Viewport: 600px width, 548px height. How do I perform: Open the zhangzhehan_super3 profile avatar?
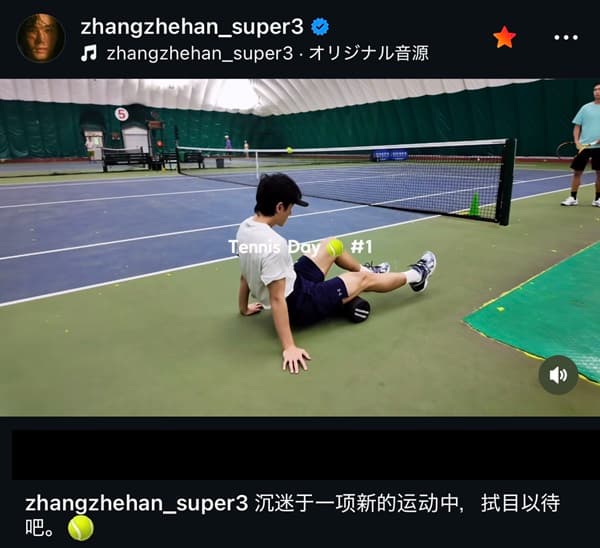(x=41, y=38)
